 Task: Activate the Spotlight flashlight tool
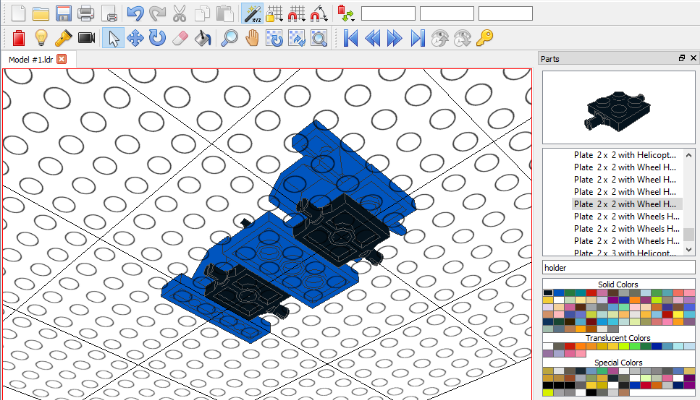point(62,38)
